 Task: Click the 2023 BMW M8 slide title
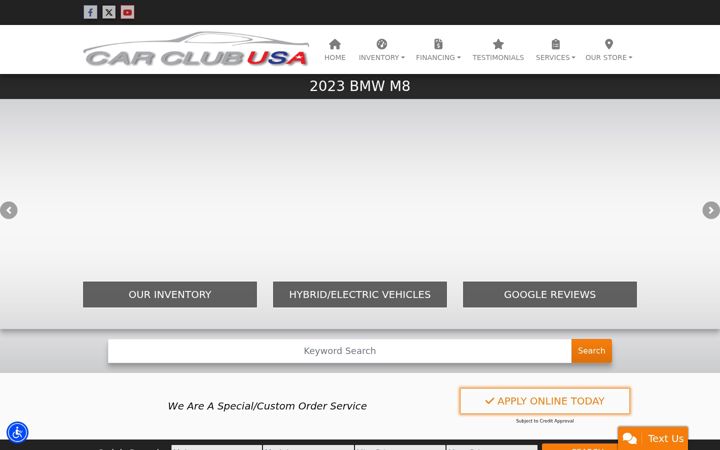click(x=360, y=86)
